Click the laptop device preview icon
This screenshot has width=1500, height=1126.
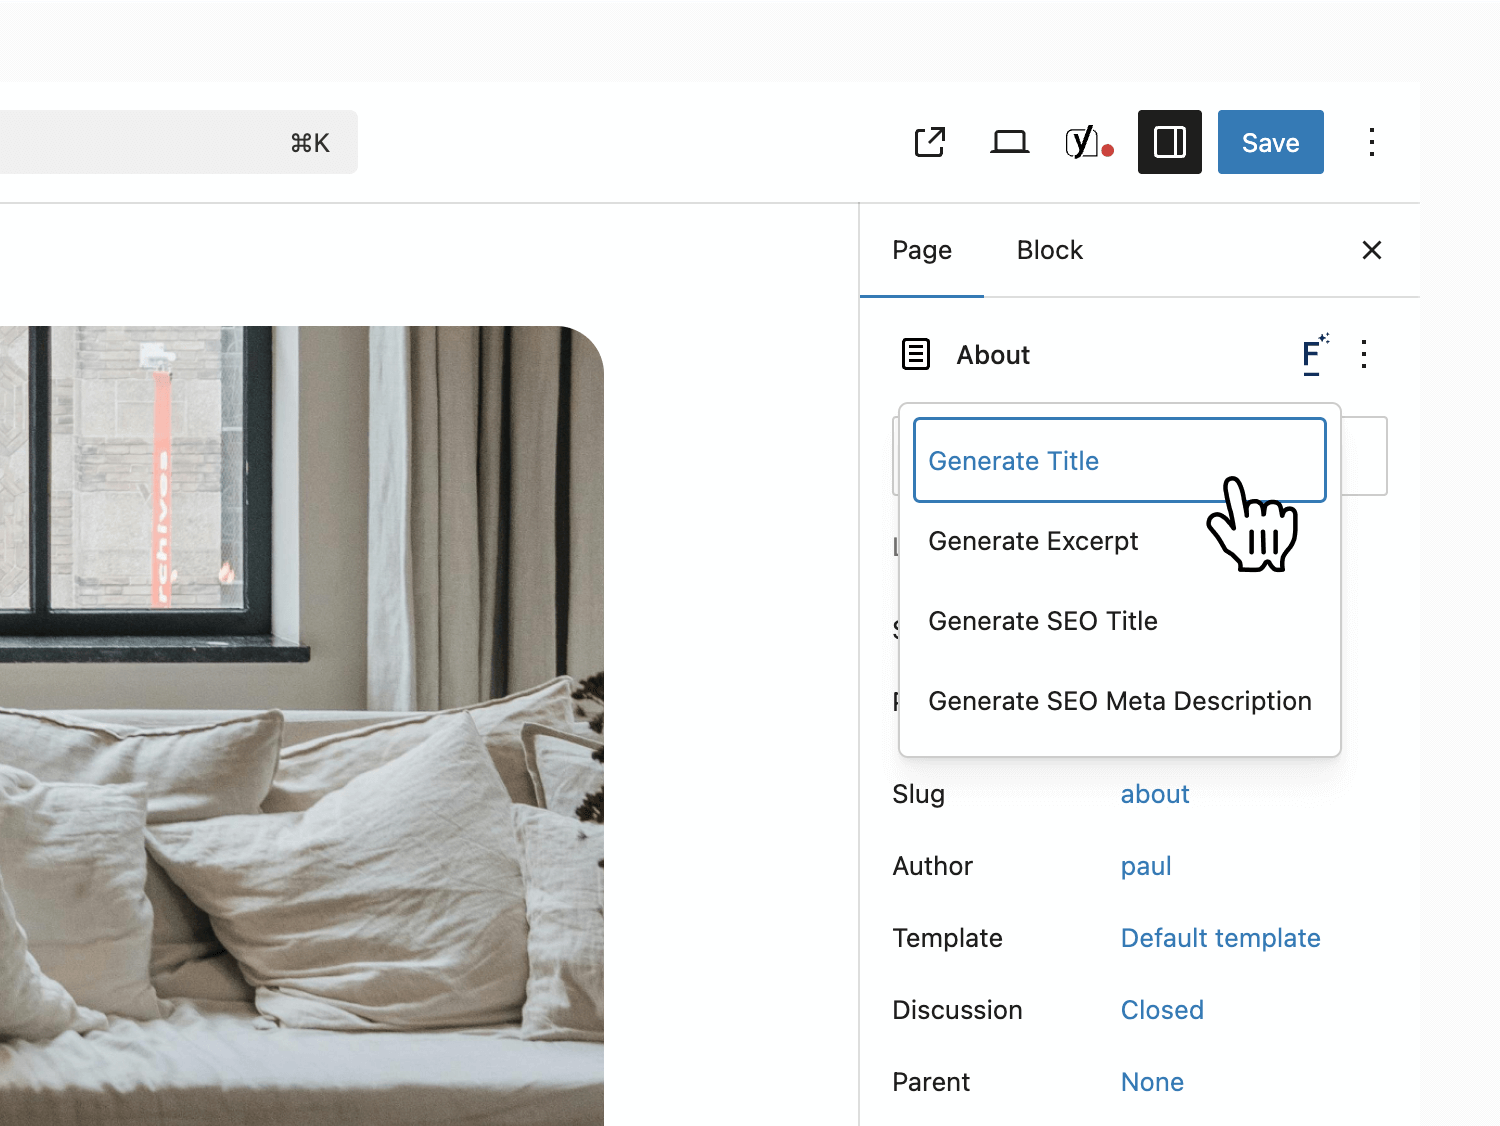[1009, 142]
